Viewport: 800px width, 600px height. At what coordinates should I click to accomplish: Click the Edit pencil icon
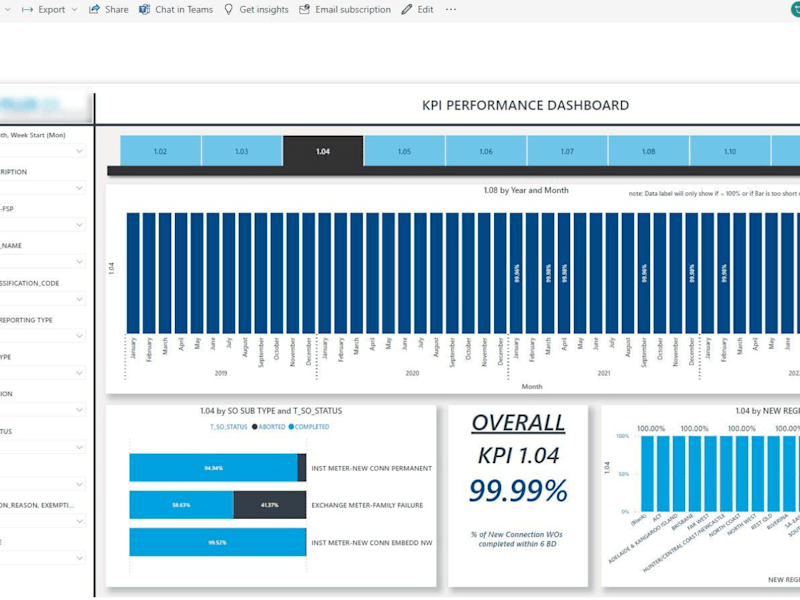[x=407, y=9]
